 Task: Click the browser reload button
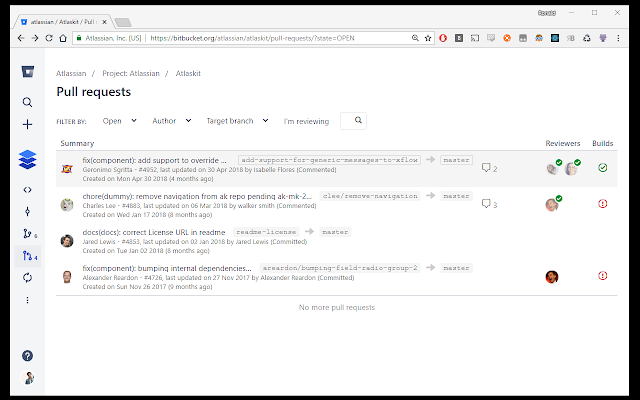coord(49,38)
